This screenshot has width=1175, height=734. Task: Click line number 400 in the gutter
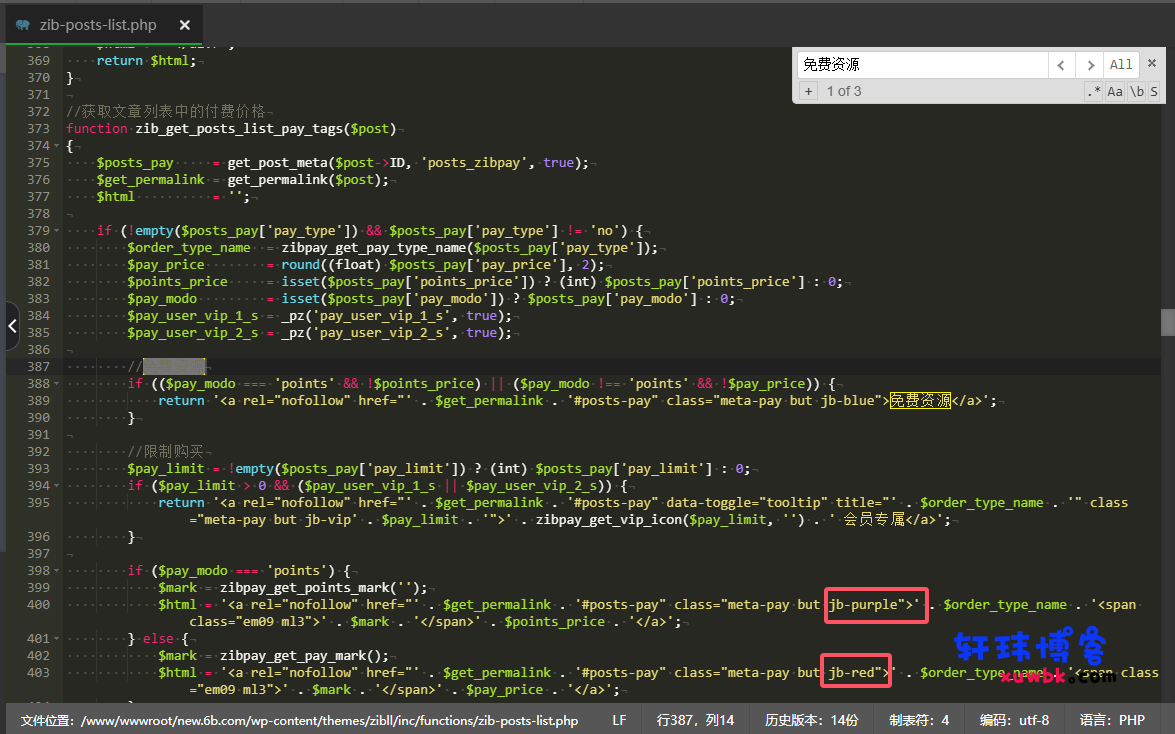(x=38, y=605)
